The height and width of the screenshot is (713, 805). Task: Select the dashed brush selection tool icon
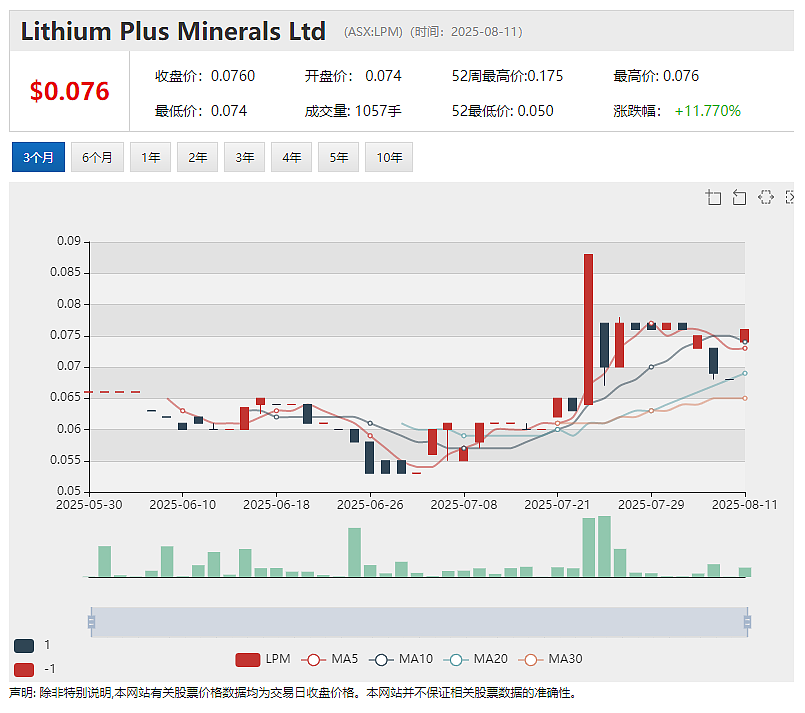point(765,197)
